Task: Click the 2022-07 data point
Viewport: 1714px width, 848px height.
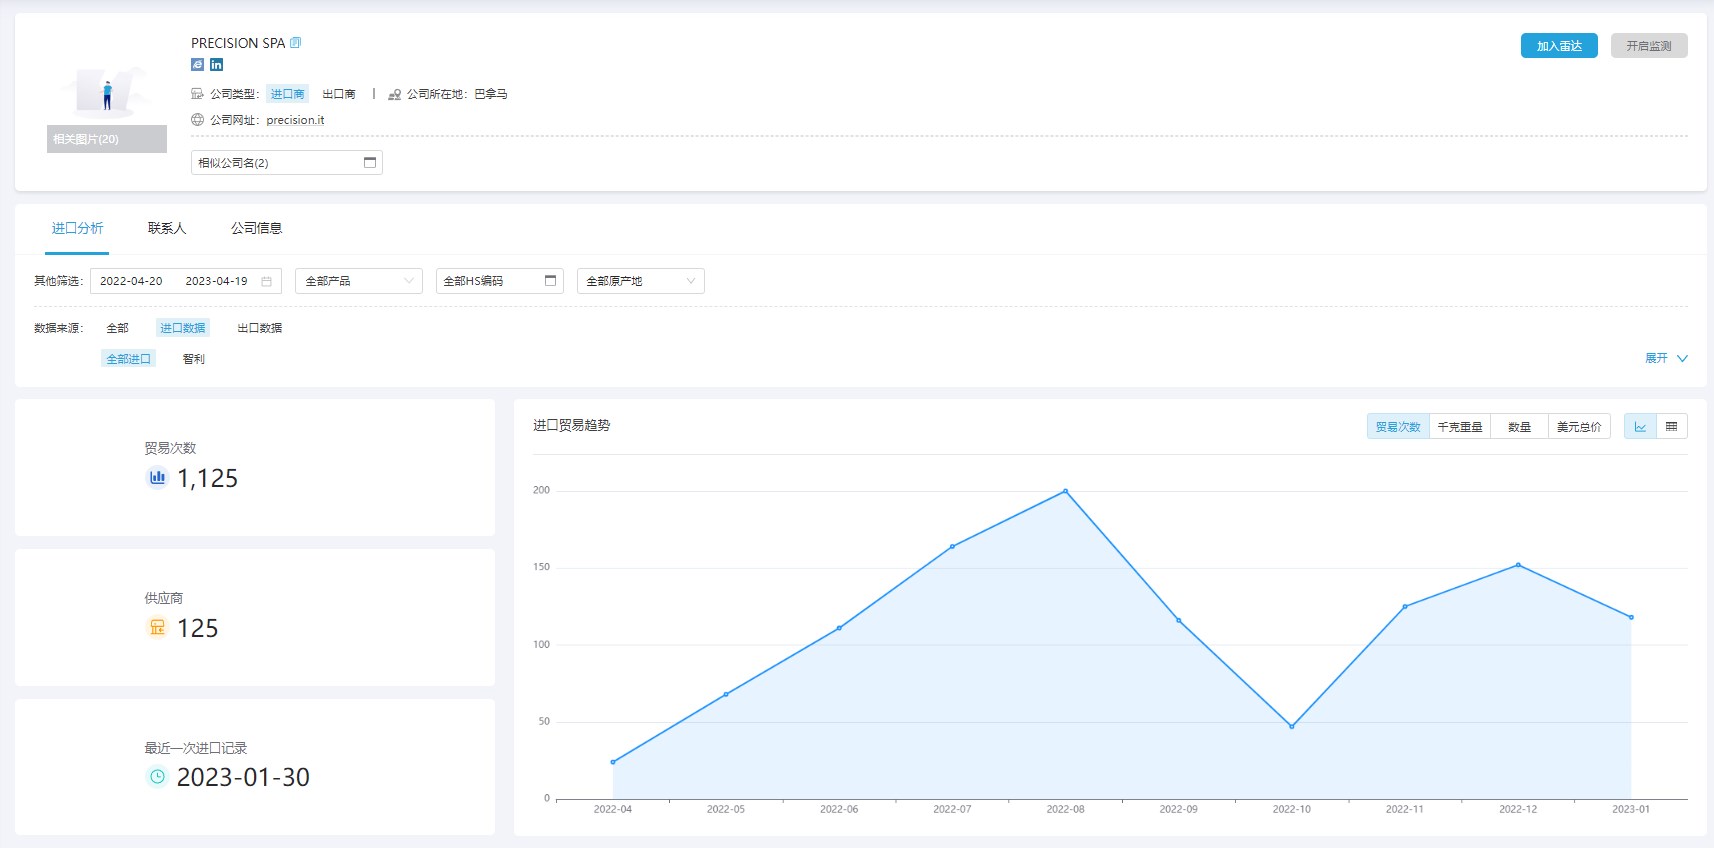Action: pos(952,546)
